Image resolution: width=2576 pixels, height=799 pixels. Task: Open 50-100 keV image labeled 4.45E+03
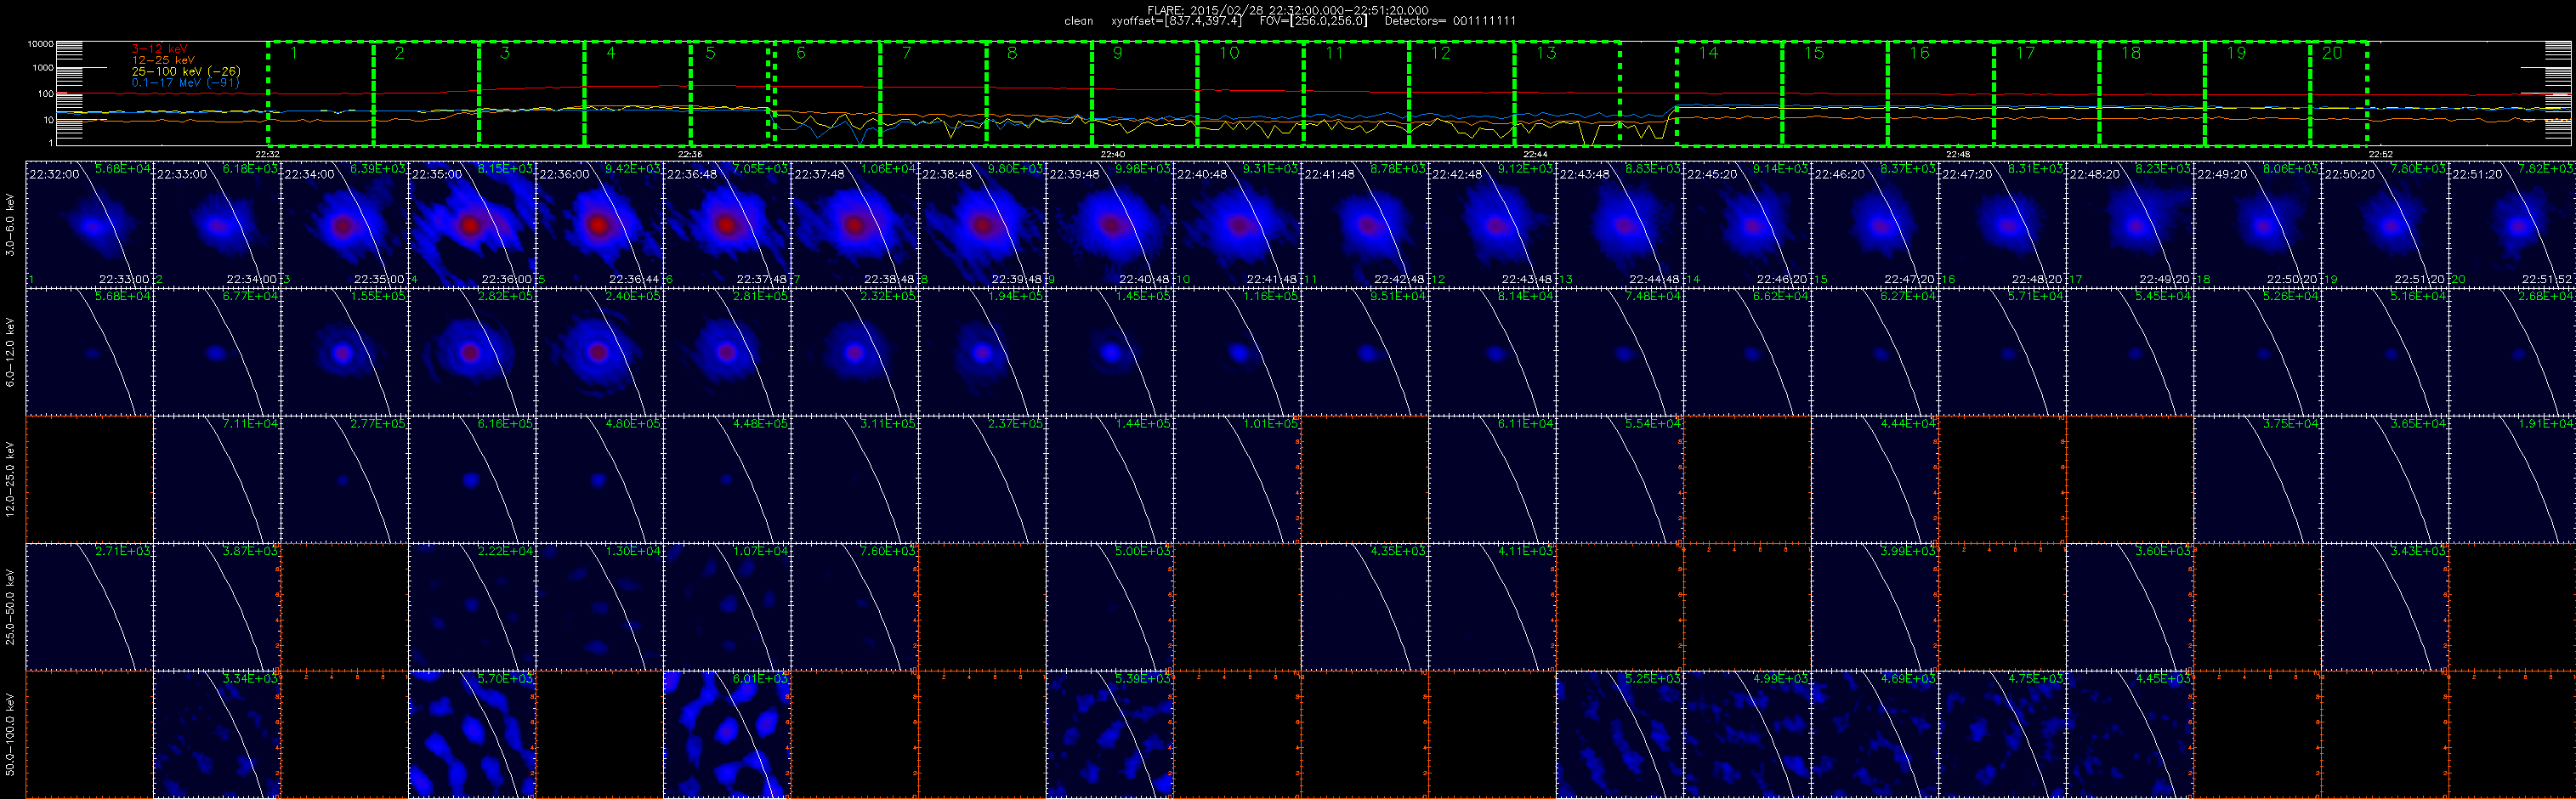tap(2130, 734)
